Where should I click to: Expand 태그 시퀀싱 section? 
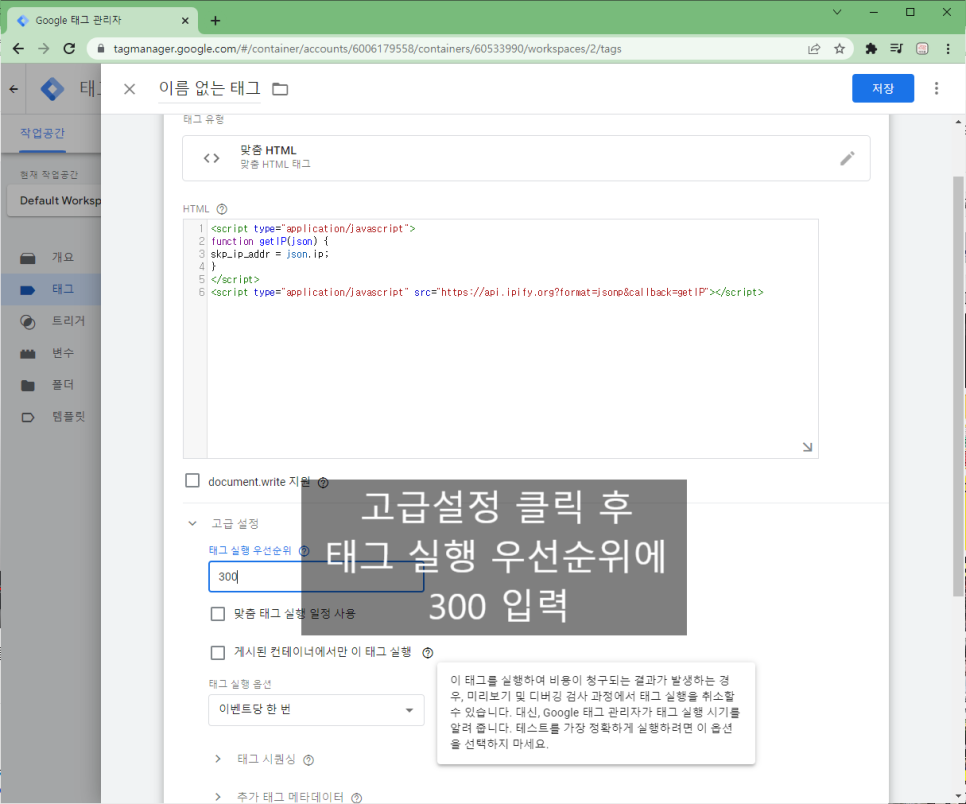coord(217,759)
